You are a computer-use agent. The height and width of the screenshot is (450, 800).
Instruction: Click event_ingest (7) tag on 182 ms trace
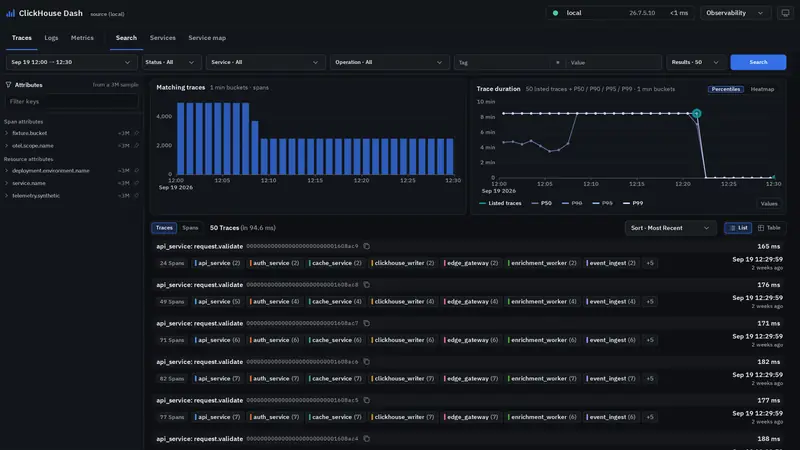click(611, 379)
